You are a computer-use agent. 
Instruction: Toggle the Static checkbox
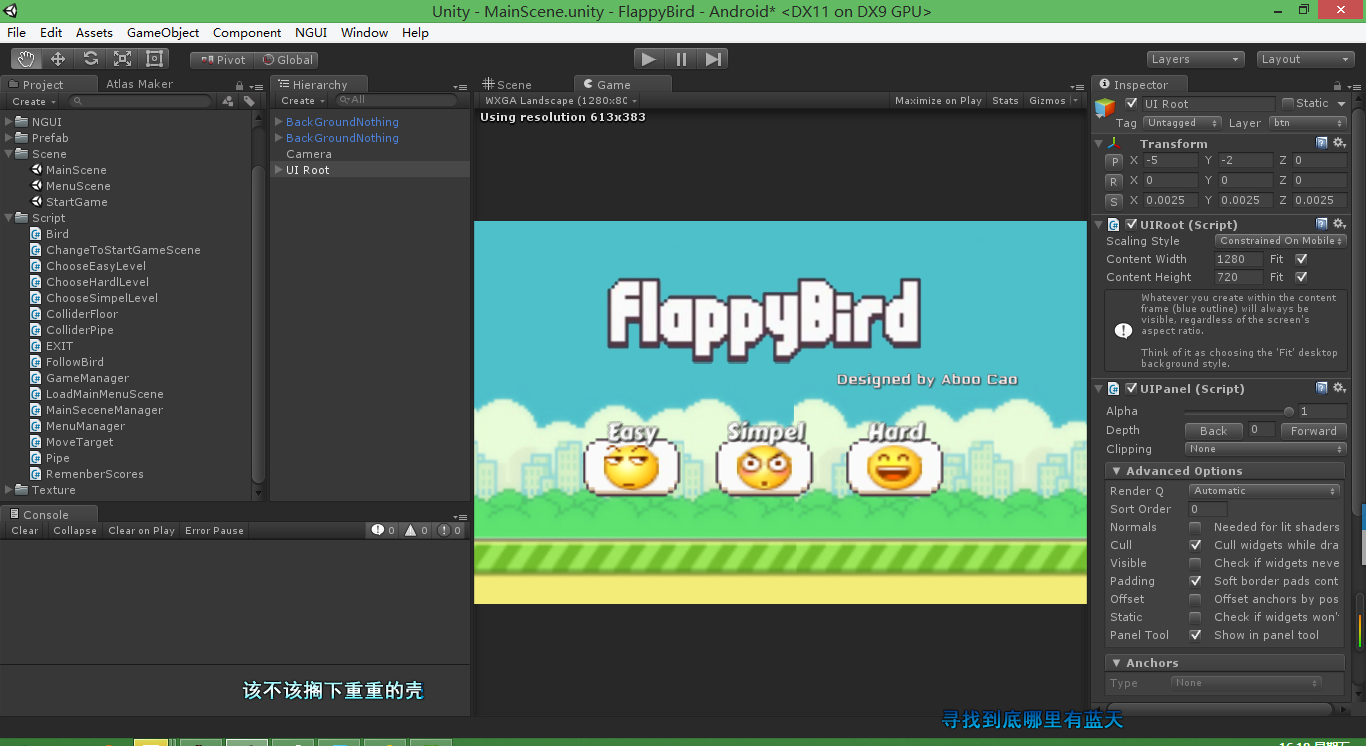tap(1287, 103)
